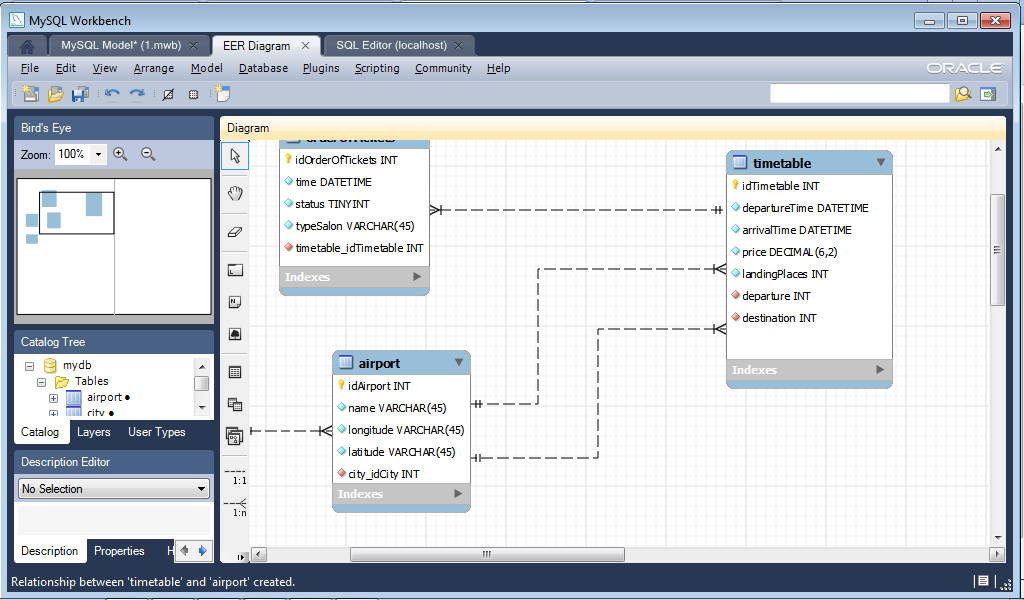Click the toolbar icon right of search magnifier

point(988,94)
